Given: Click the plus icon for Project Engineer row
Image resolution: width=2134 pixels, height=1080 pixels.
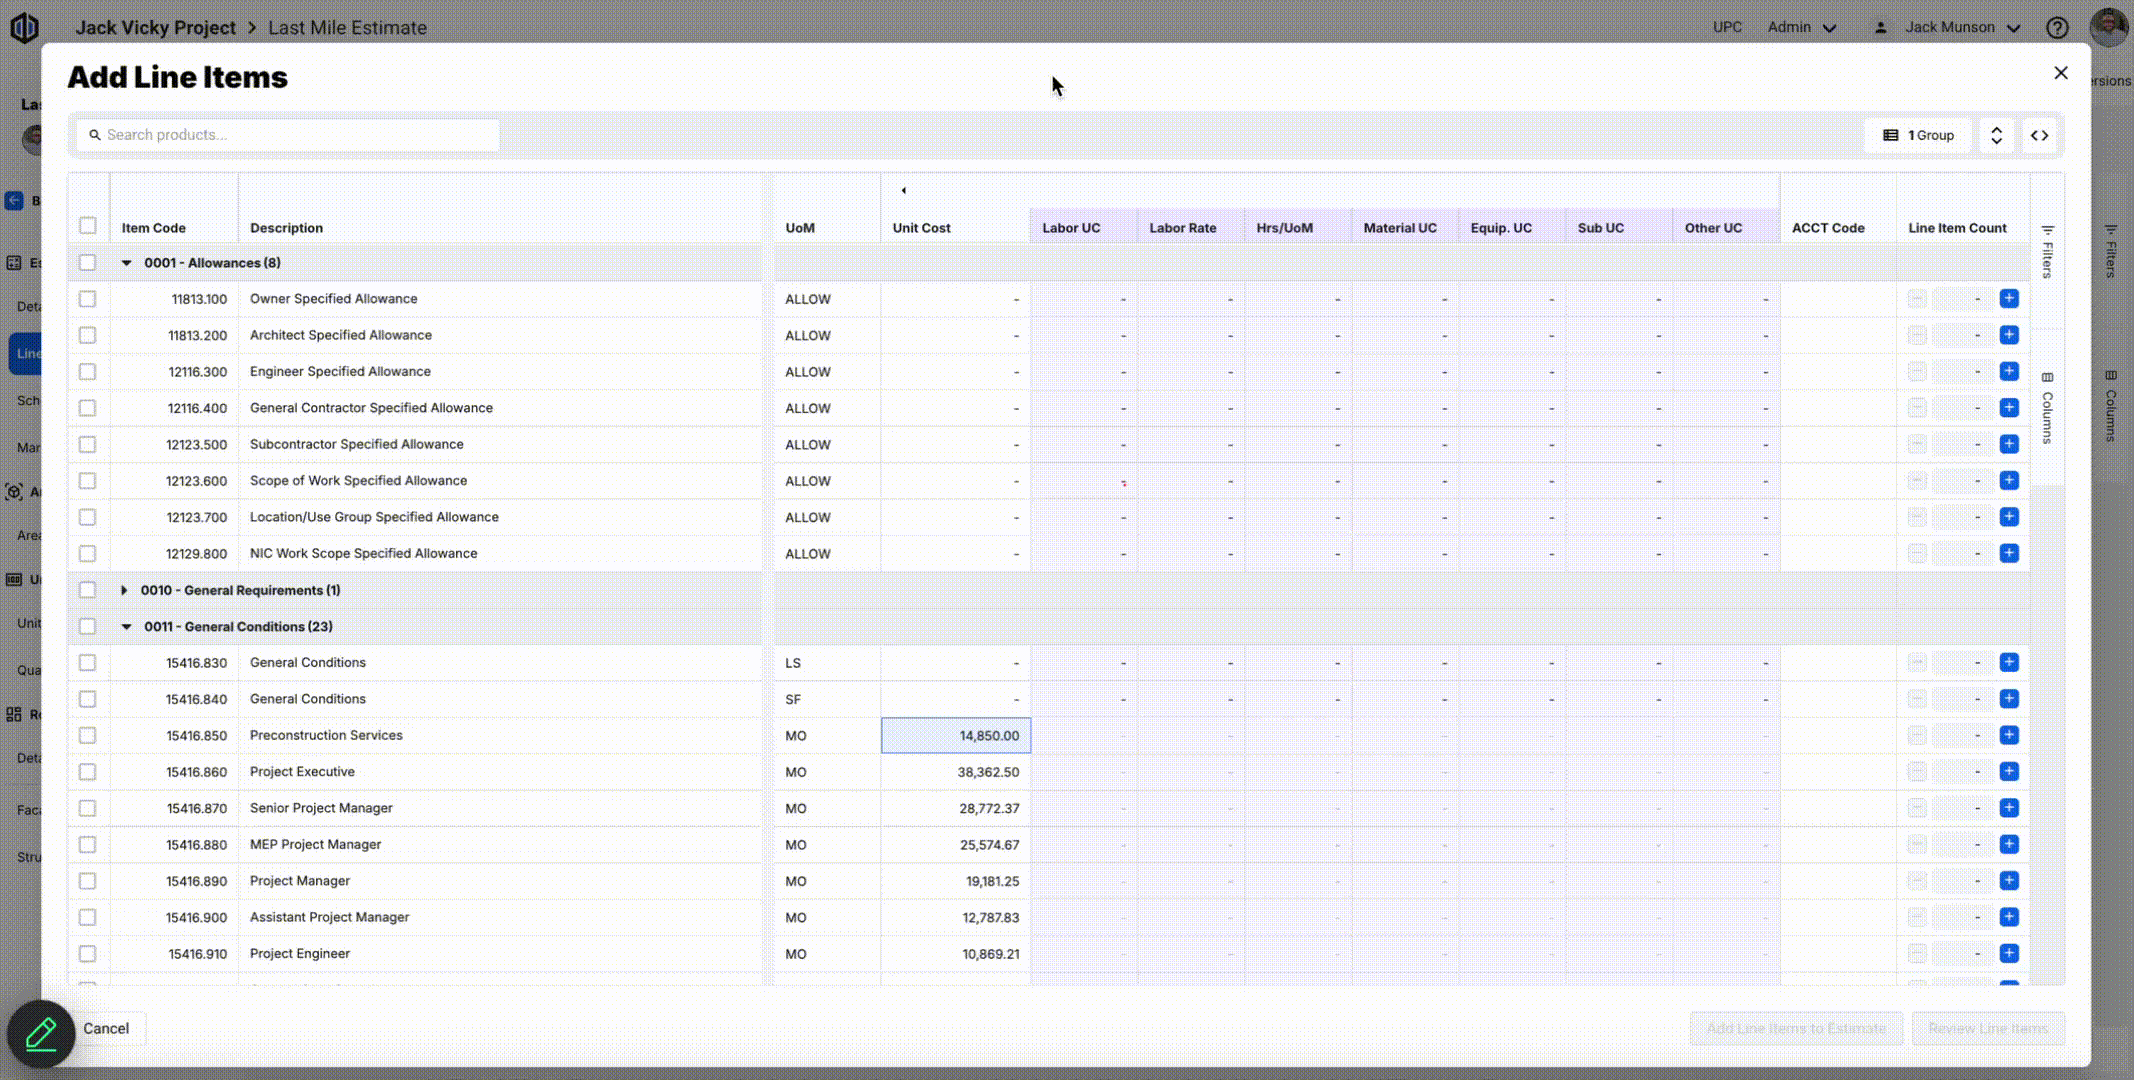Looking at the screenshot, I should 2008,954.
